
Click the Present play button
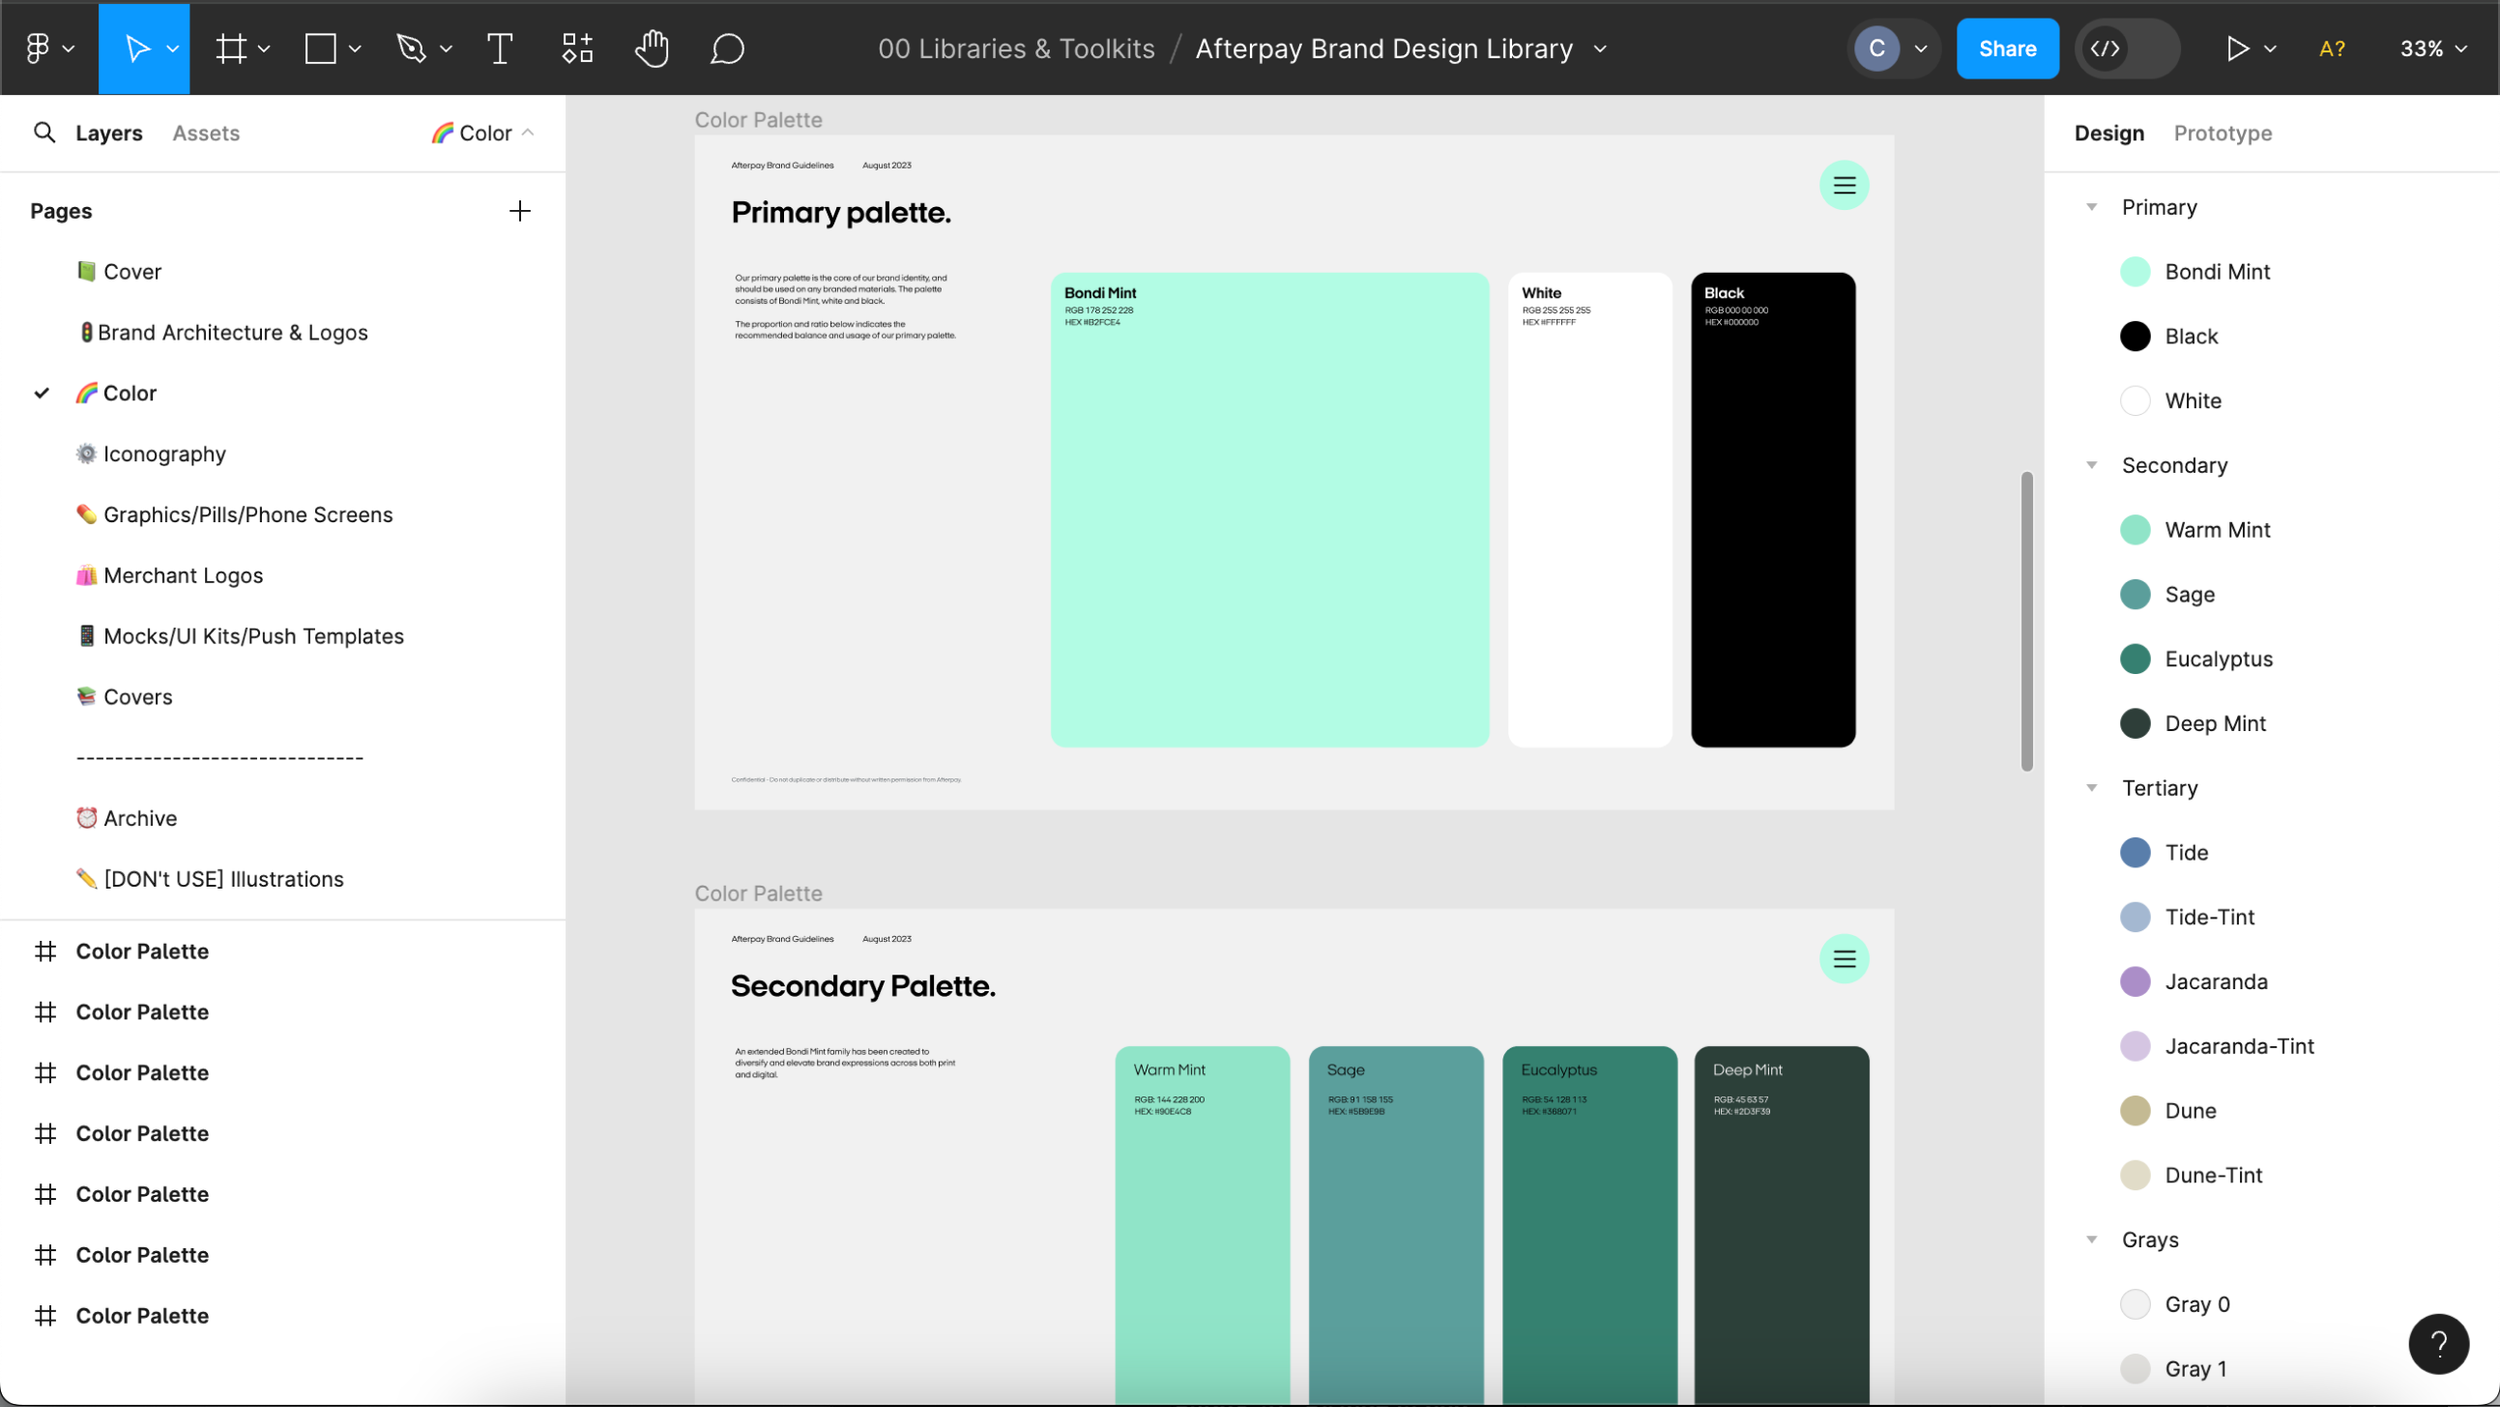pos(2237,48)
